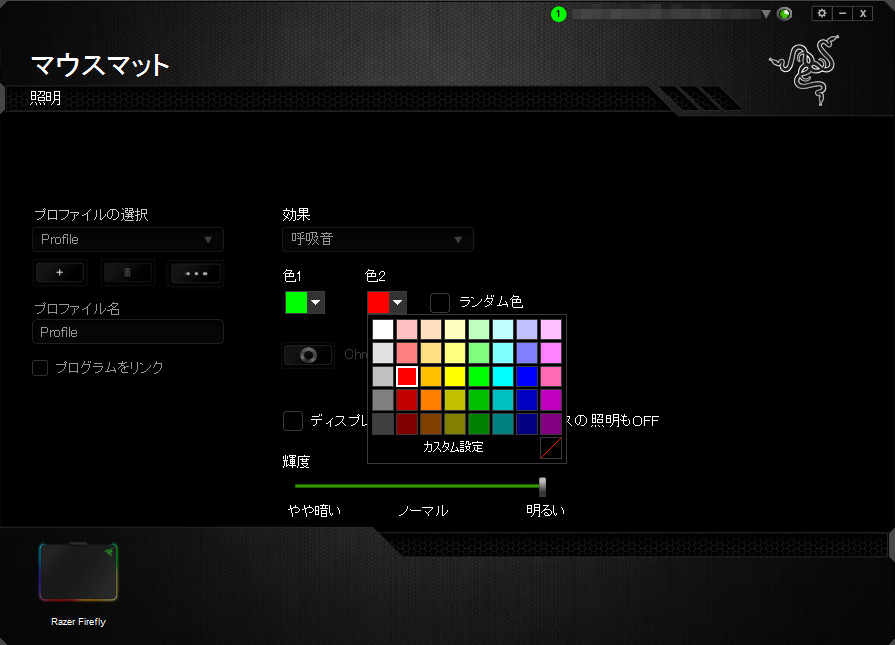This screenshot has height=645, width=895.
Task: Check the ディスプレイ lighting-off checkbox
Action: [293, 421]
